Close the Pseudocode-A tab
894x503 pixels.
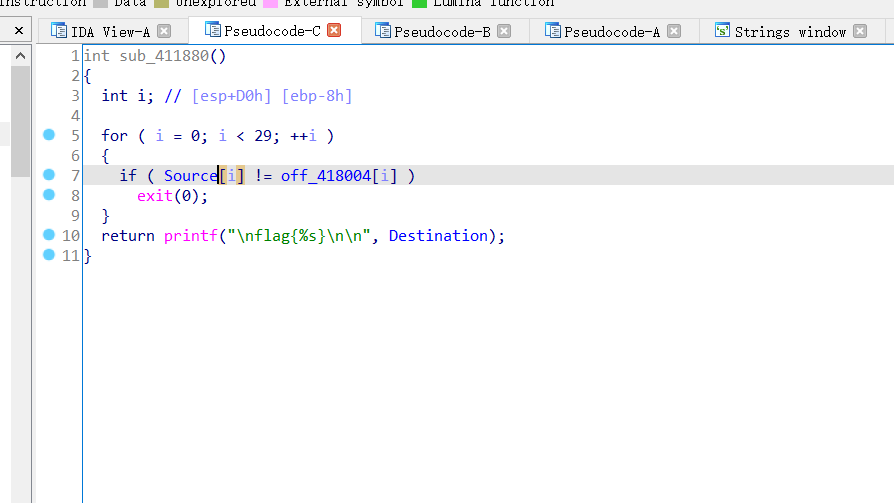pyautogui.click(x=673, y=31)
